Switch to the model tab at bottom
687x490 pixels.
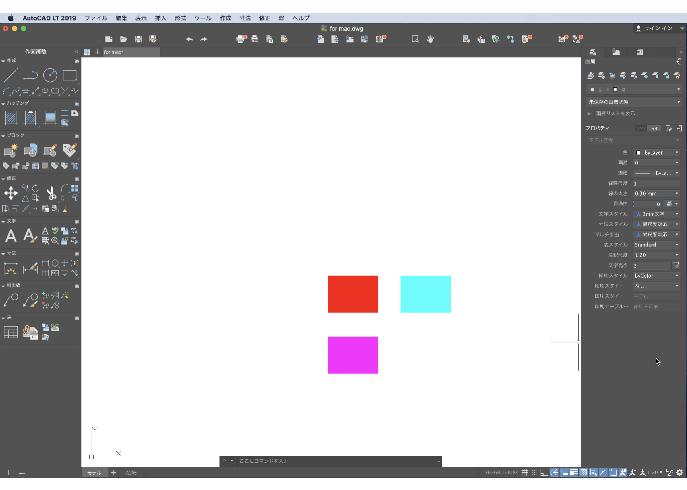94,472
